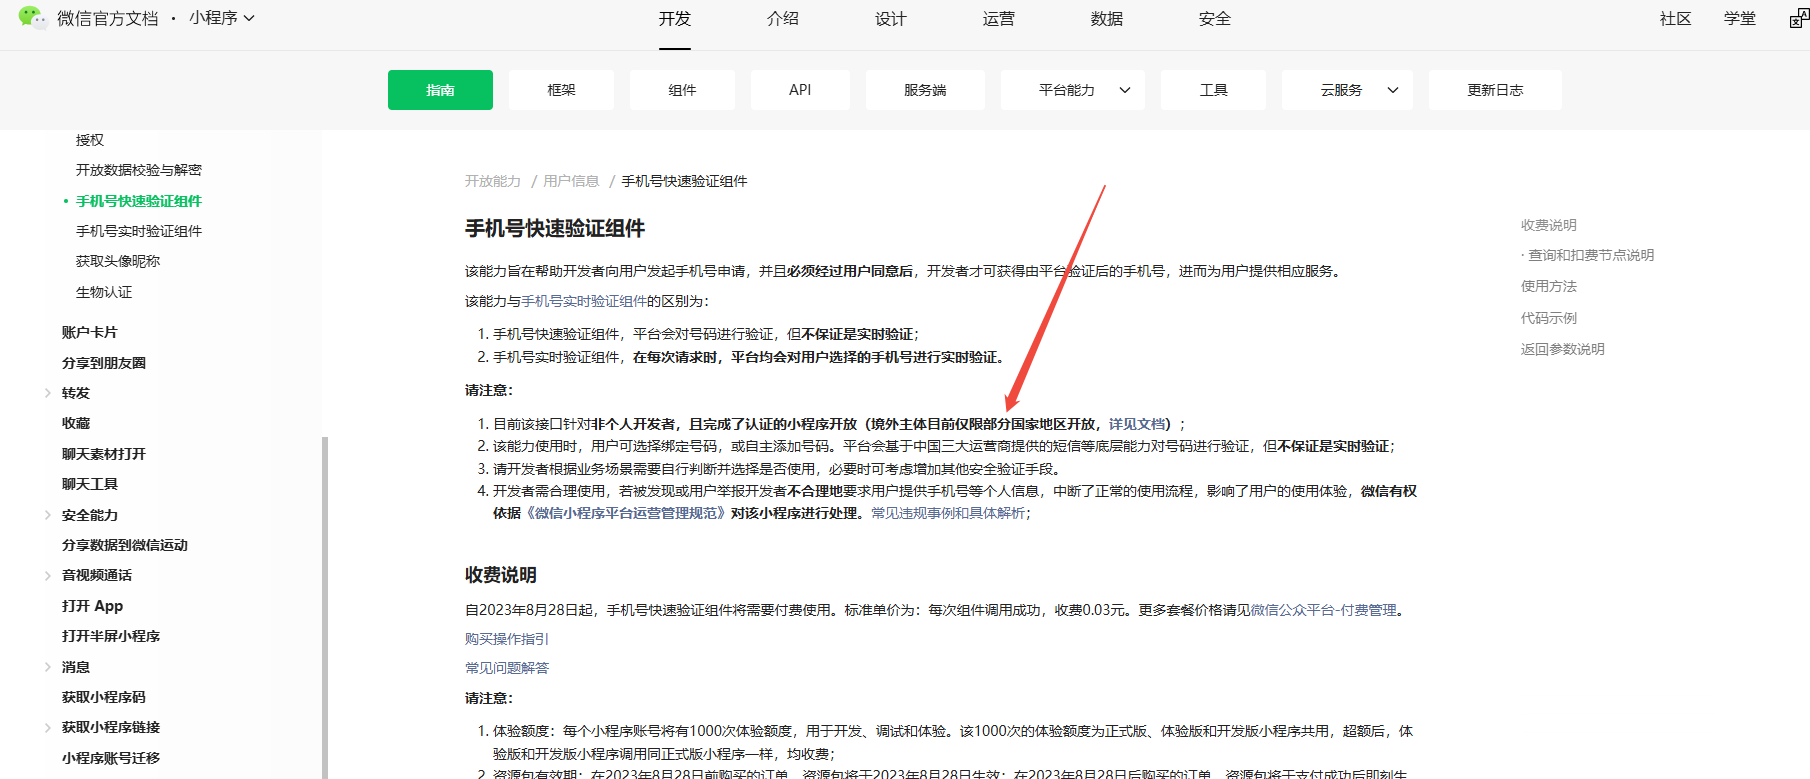Jump to 查询和扣费节点说明 in outline
The image size is (1810, 779).
point(1591,255)
